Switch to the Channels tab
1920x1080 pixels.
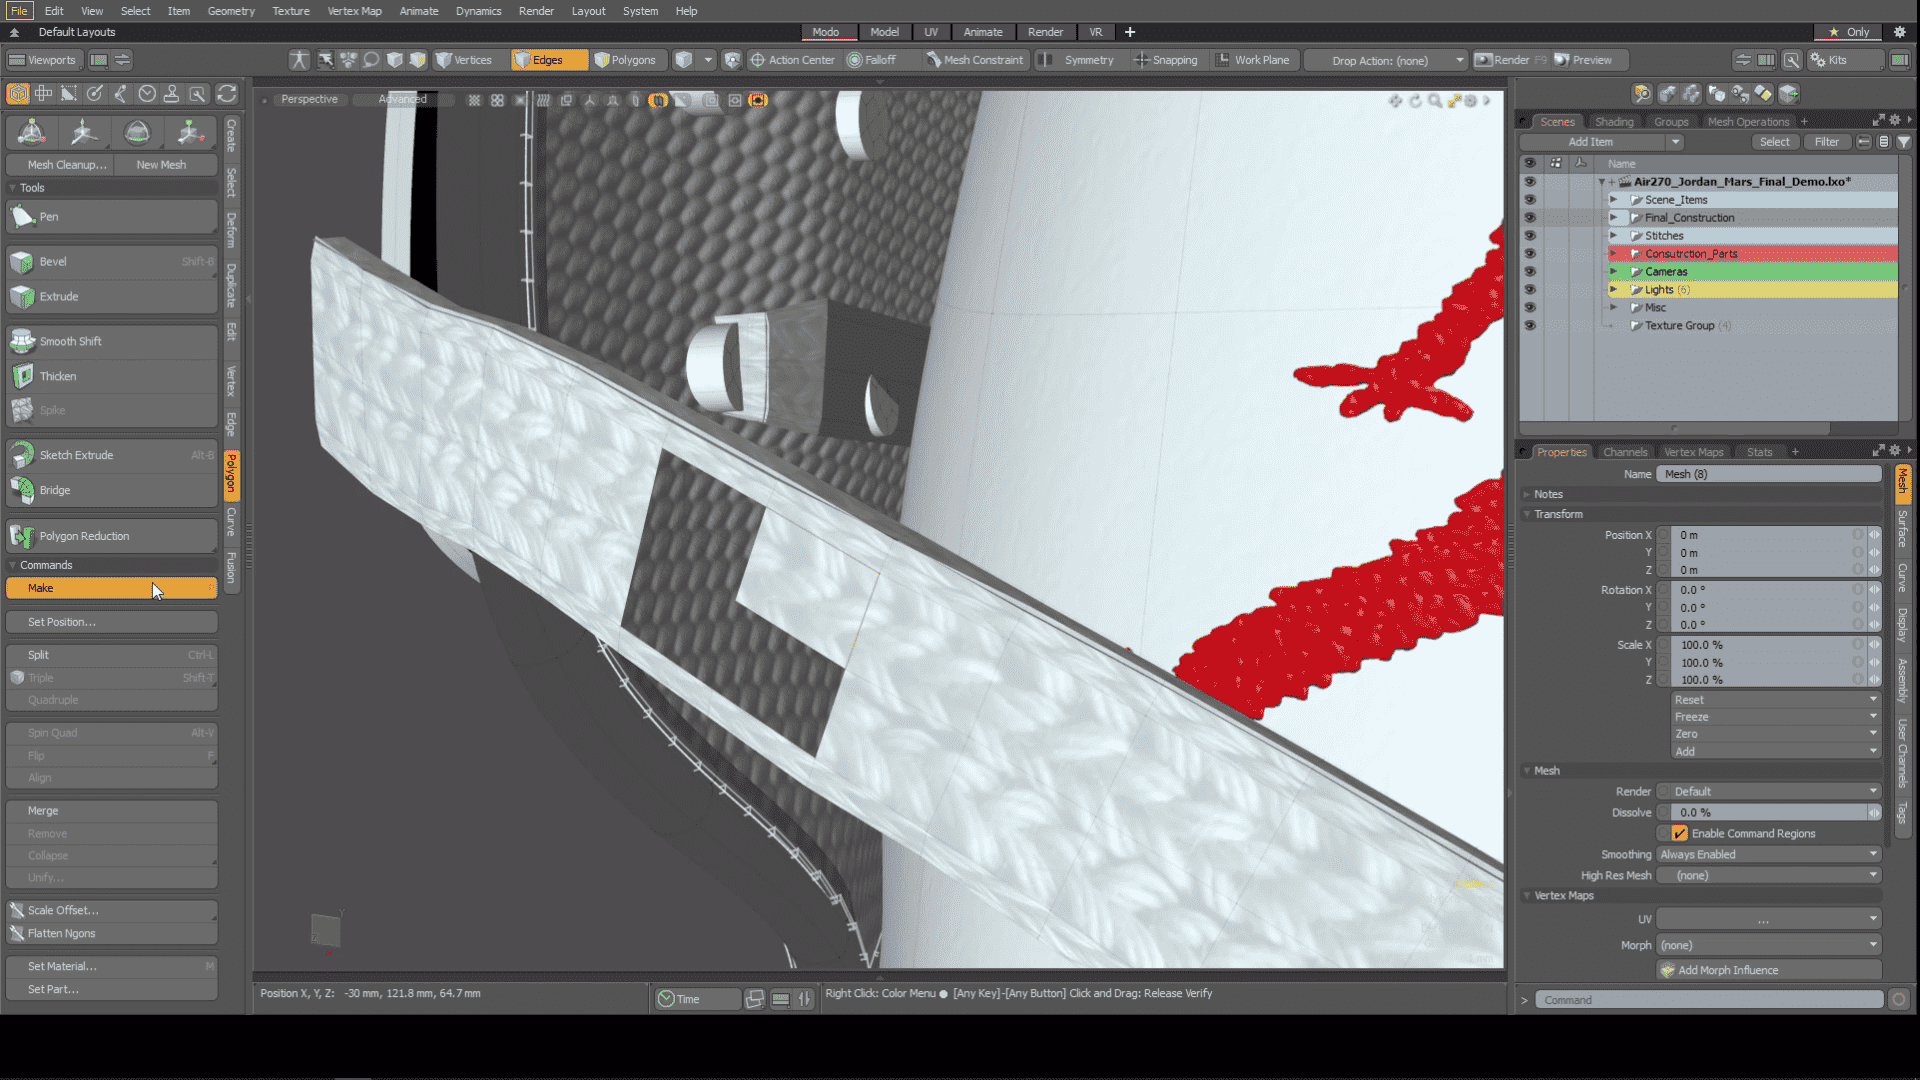[1624, 452]
